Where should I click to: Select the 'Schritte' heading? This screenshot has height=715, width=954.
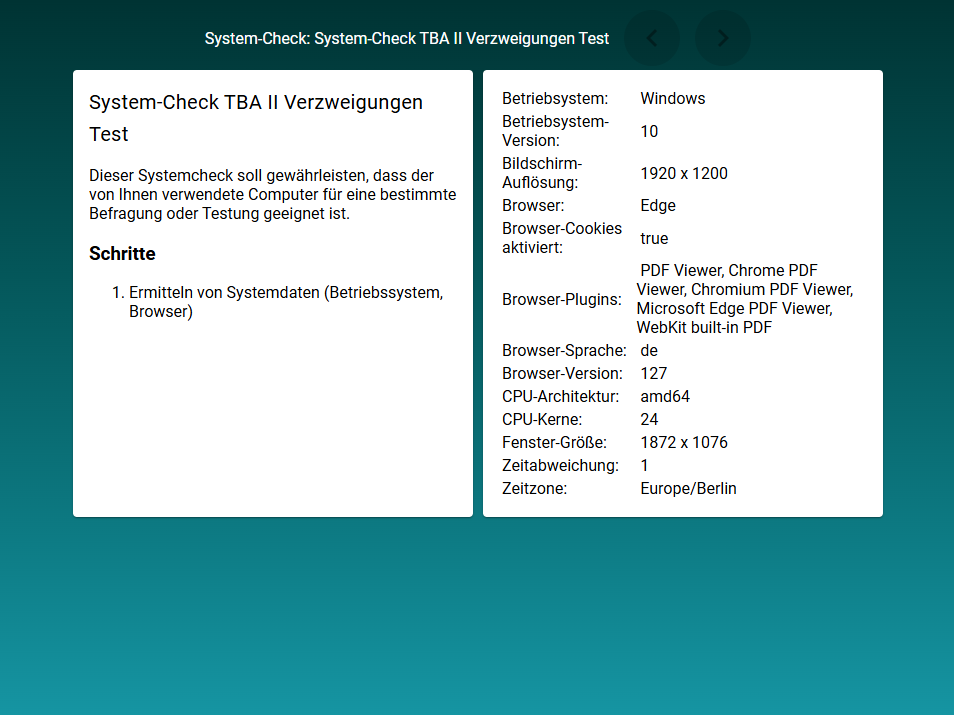(122, 253)
